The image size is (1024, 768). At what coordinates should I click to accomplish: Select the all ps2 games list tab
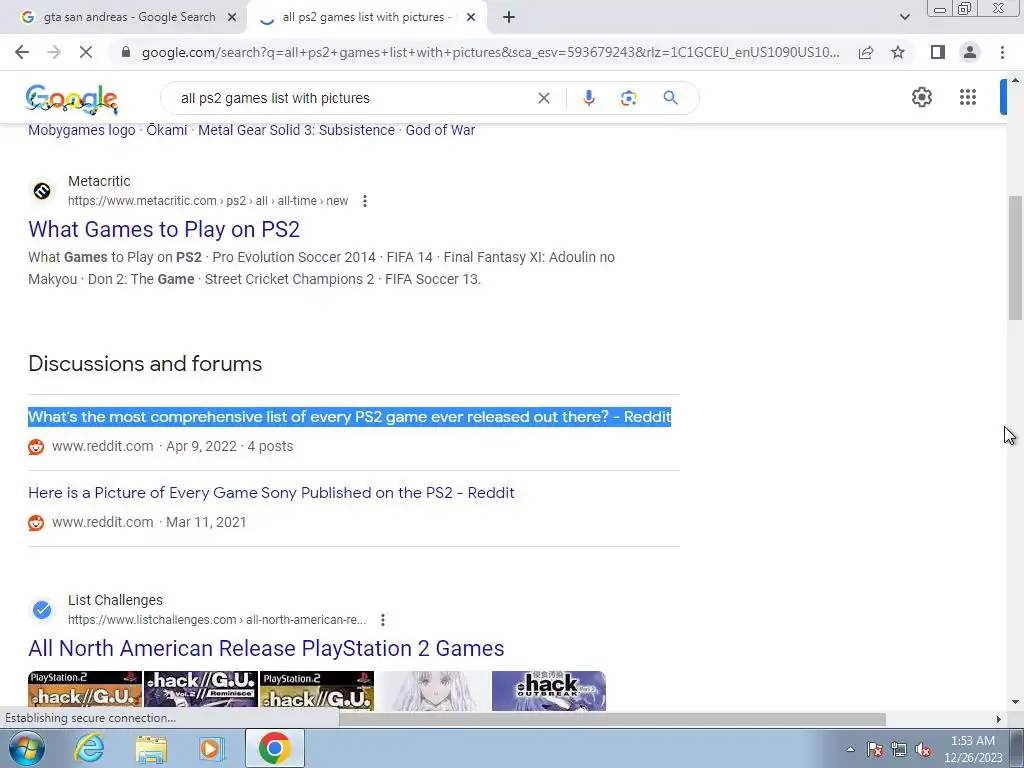point(366,17)
